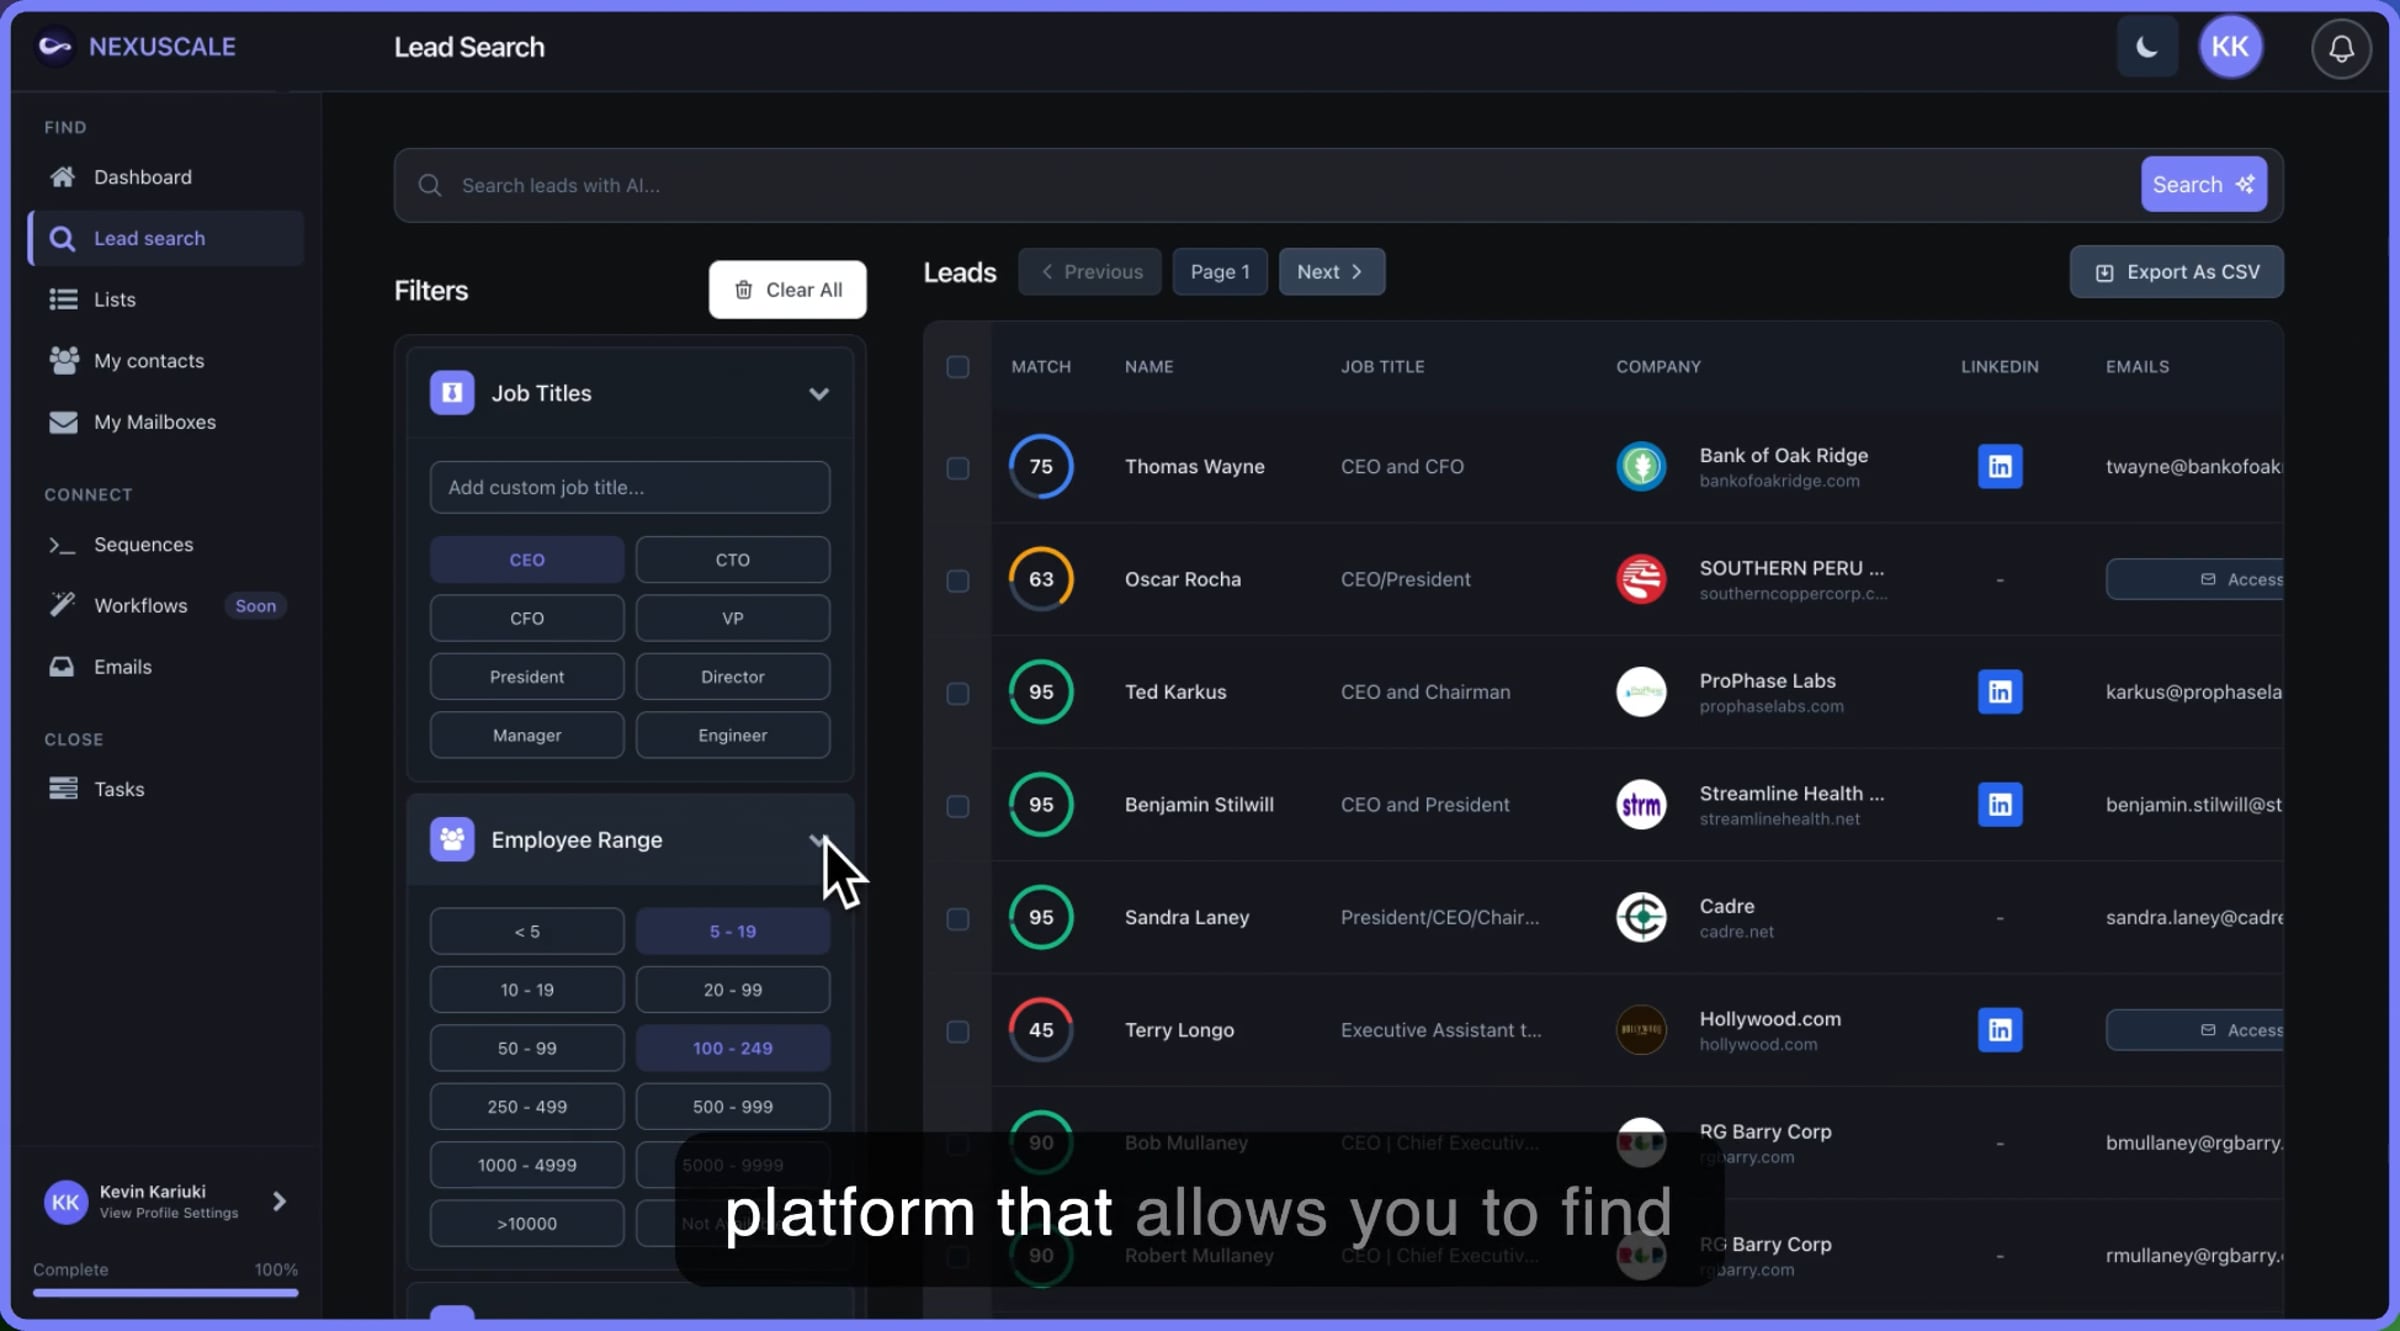This screenshot has width=2400, height=1331.
Task: Expand Kevin Kariuki profile settings arrow
Action: pyautogui.click(x=279, y=1201)
